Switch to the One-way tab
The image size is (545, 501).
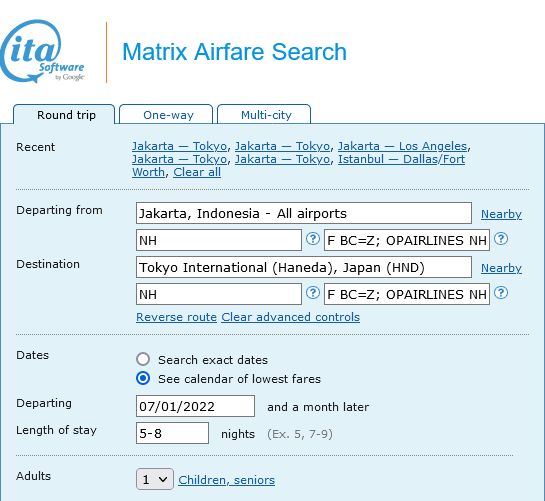166,114
